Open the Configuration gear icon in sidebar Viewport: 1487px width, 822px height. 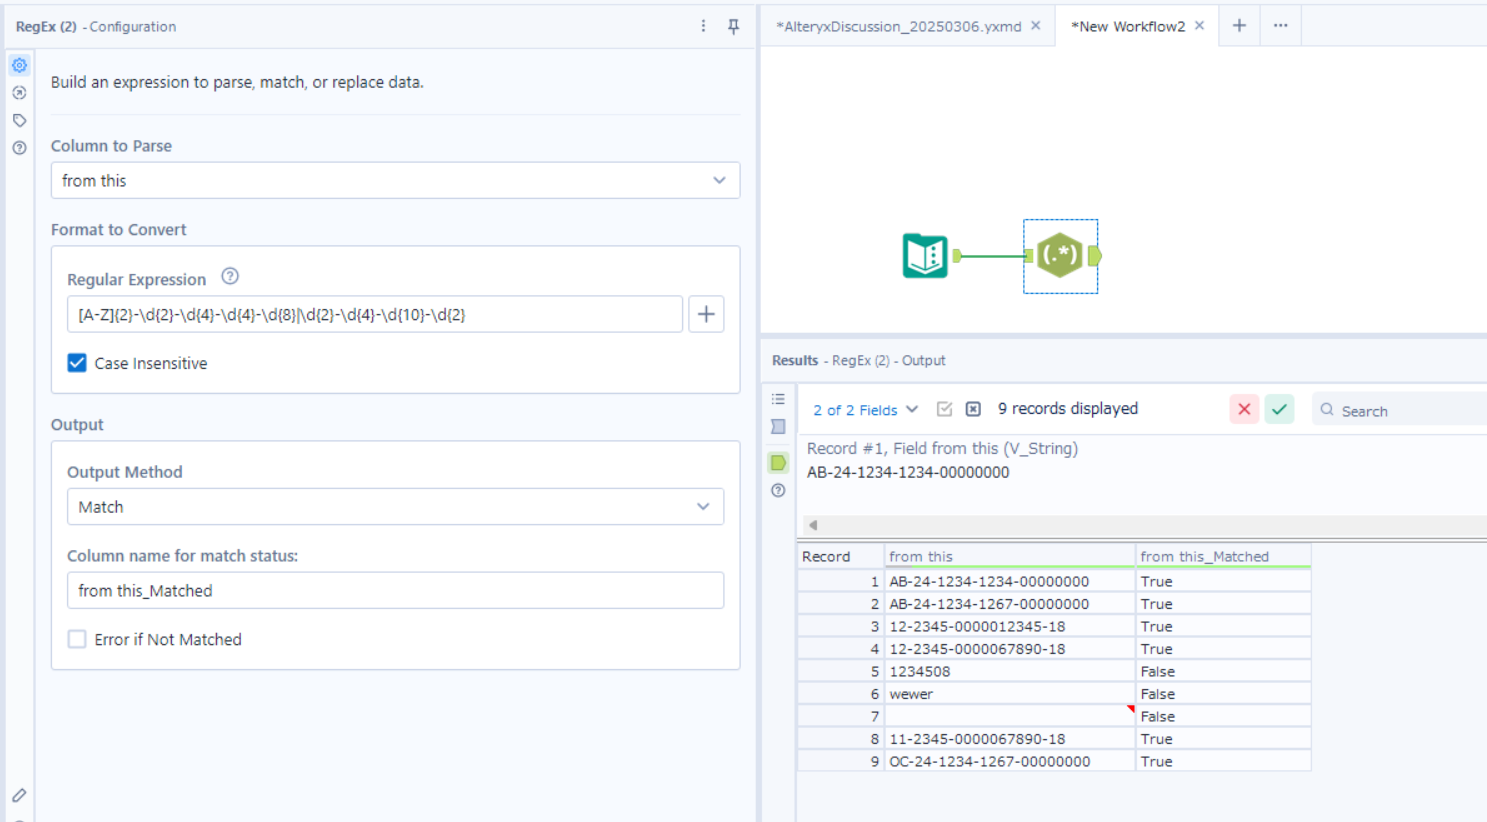pyautogui.click(x=19, y=65)
